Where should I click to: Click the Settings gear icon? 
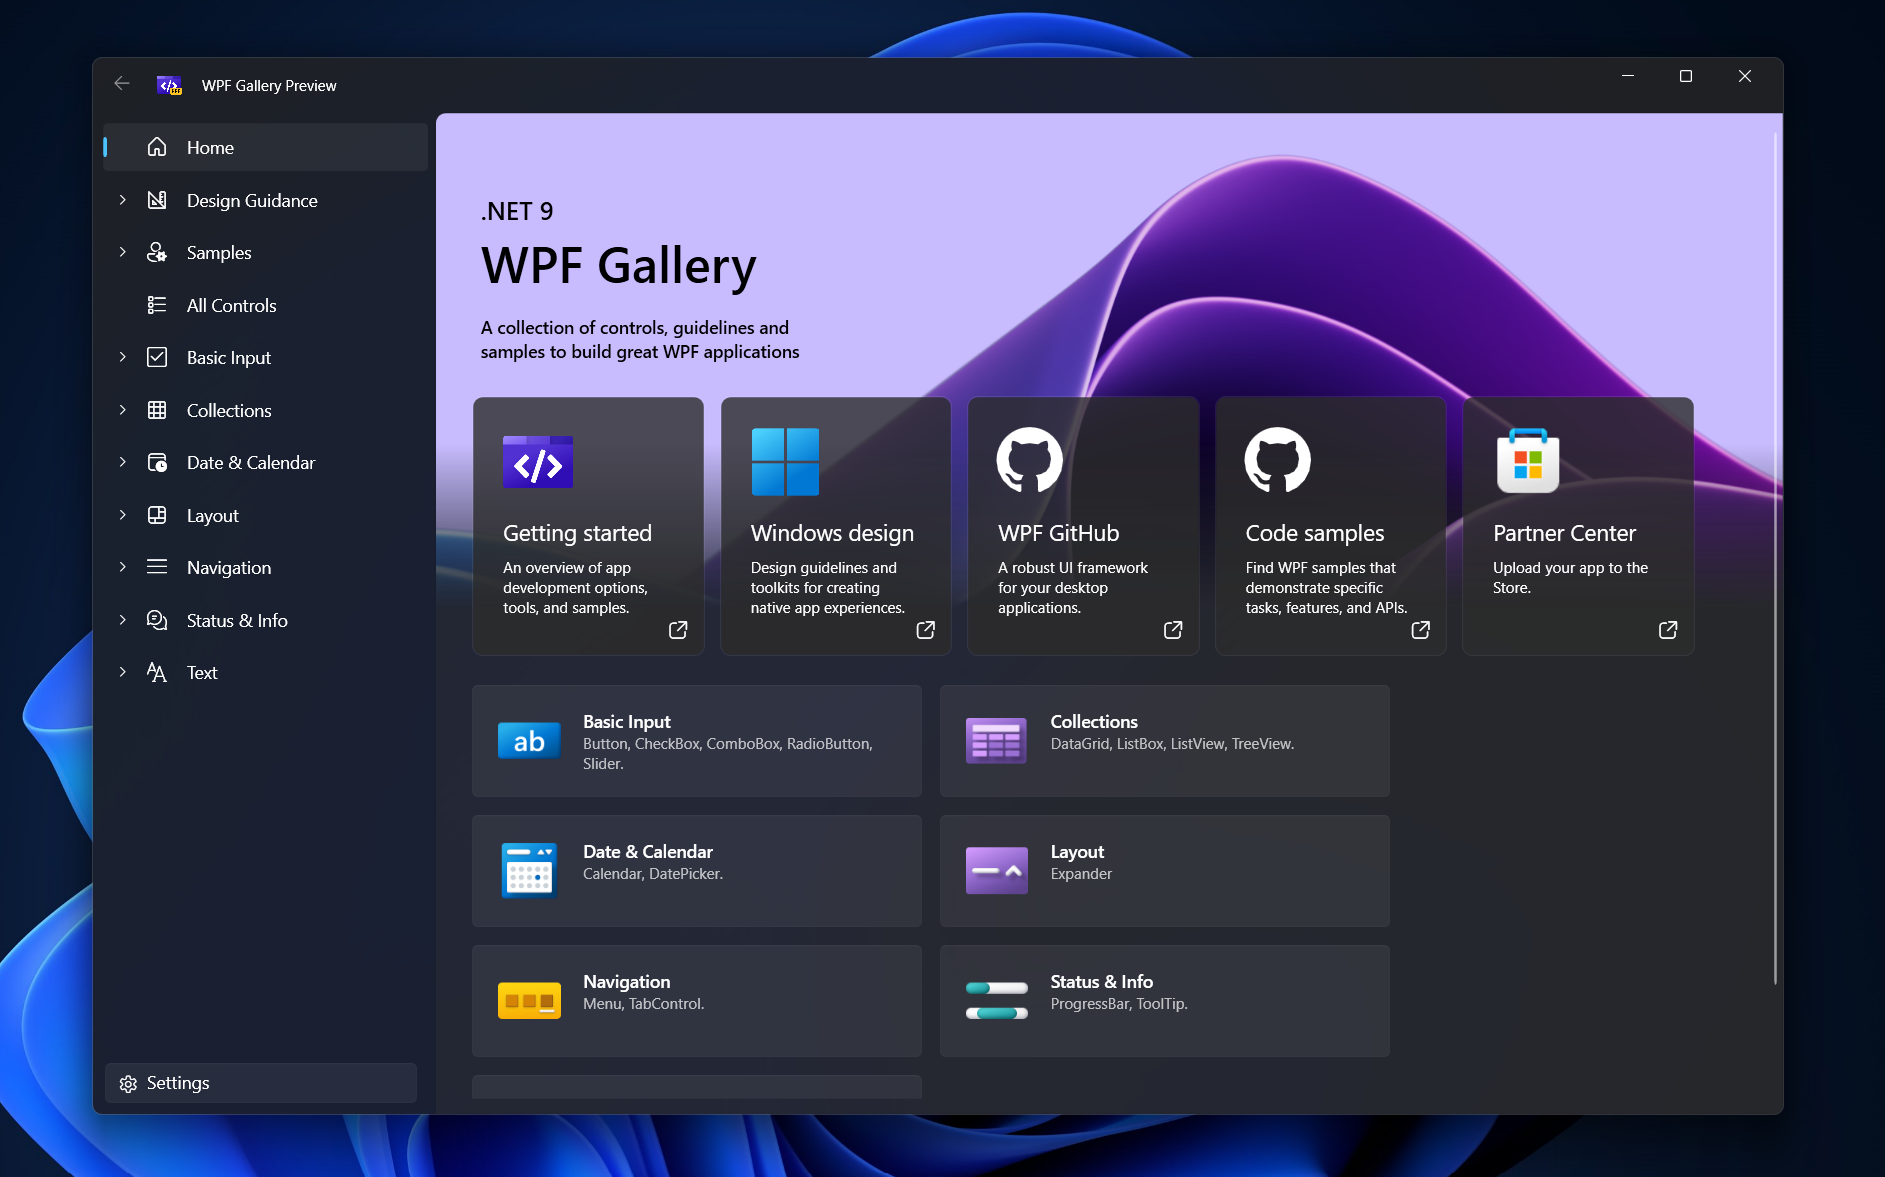(x=128, y=1083)
